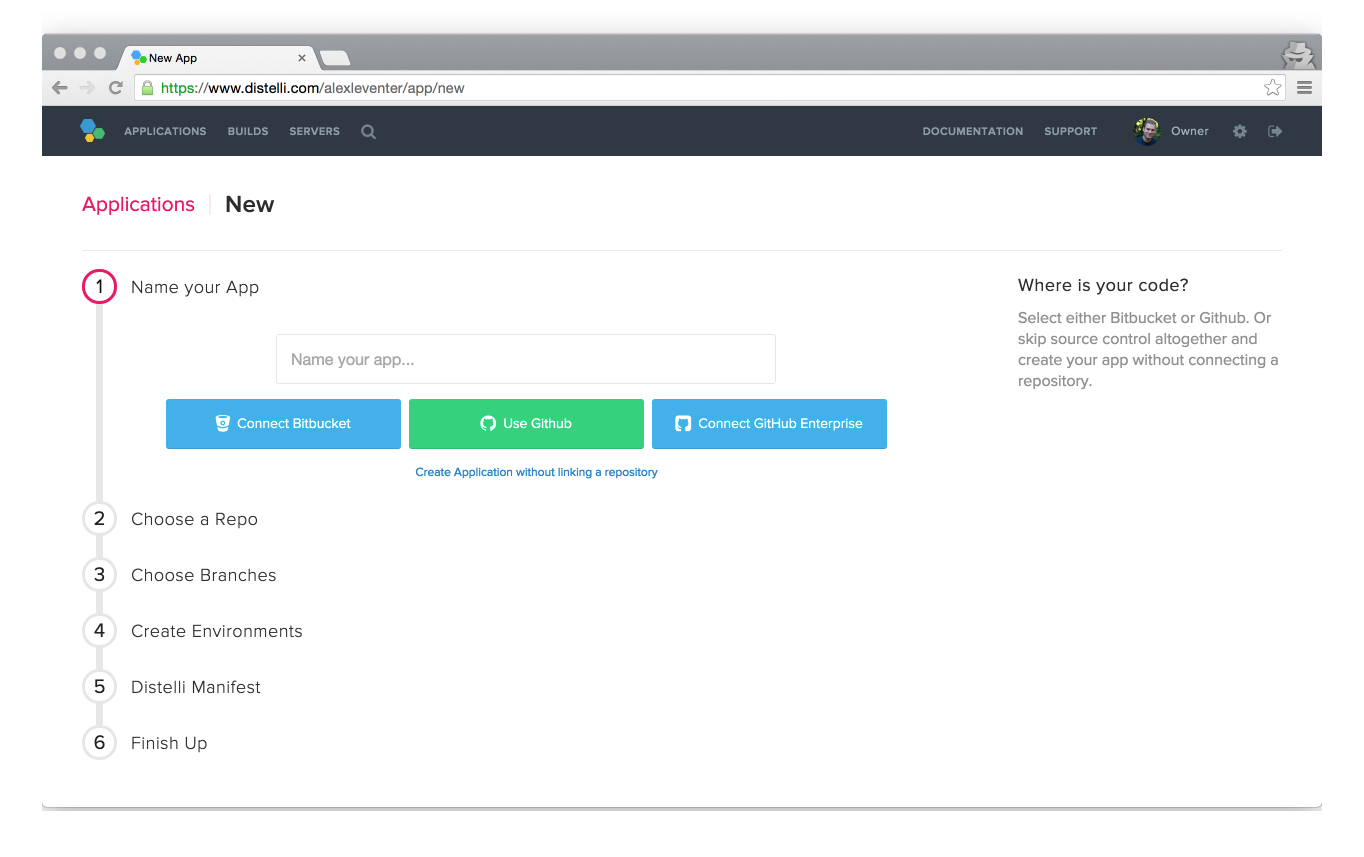Open settings gear icon in navbar
This screenshot has height=857, width=1364.
pyautogui.click(x=1239, y=131)
